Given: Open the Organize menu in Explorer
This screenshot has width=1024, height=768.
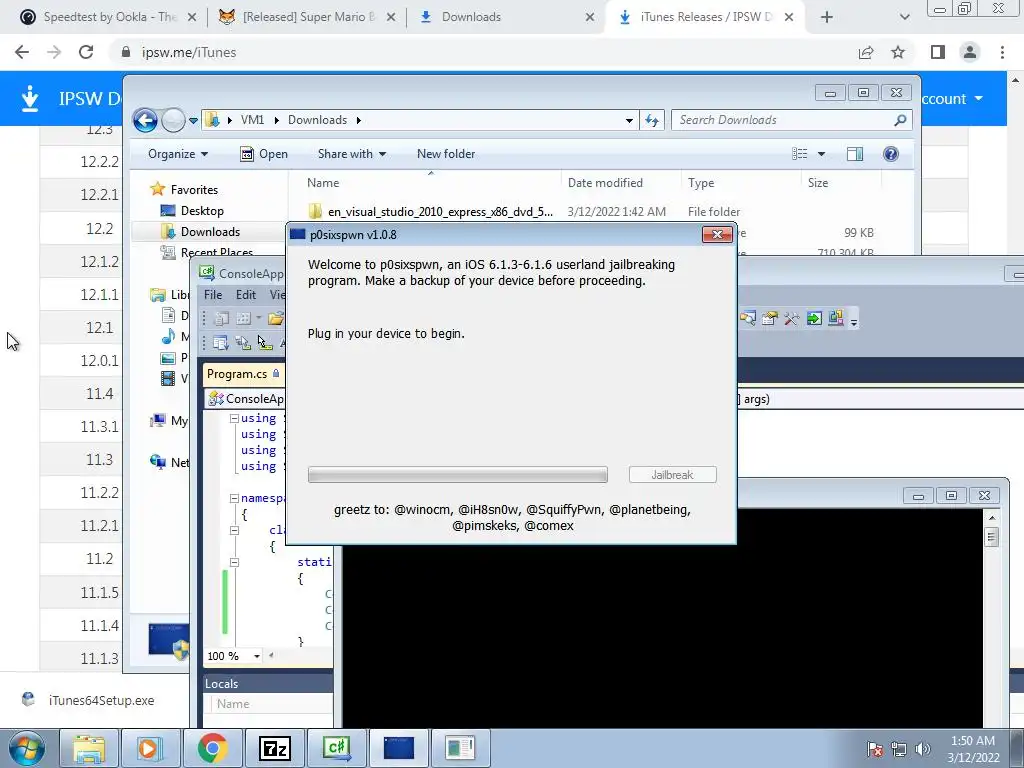Looking at the screenshot, I should click(178, 154).
